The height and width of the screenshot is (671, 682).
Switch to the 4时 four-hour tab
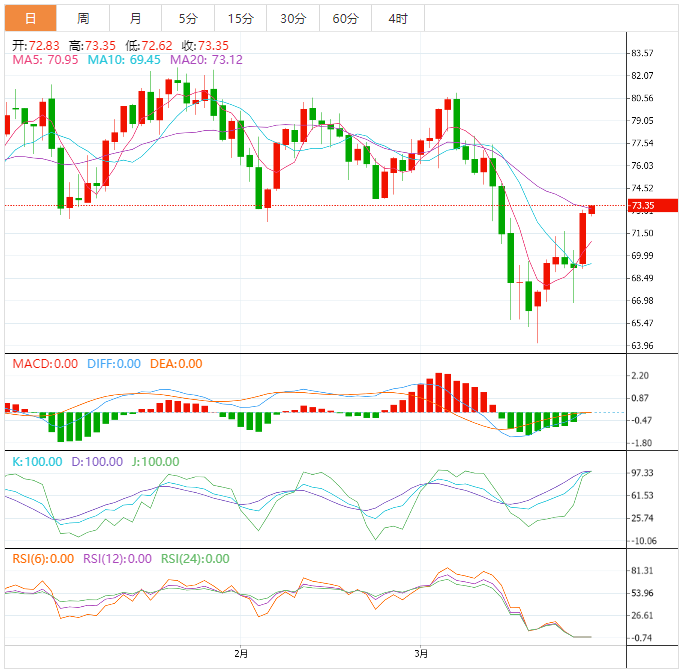click(x=397, y=18)
